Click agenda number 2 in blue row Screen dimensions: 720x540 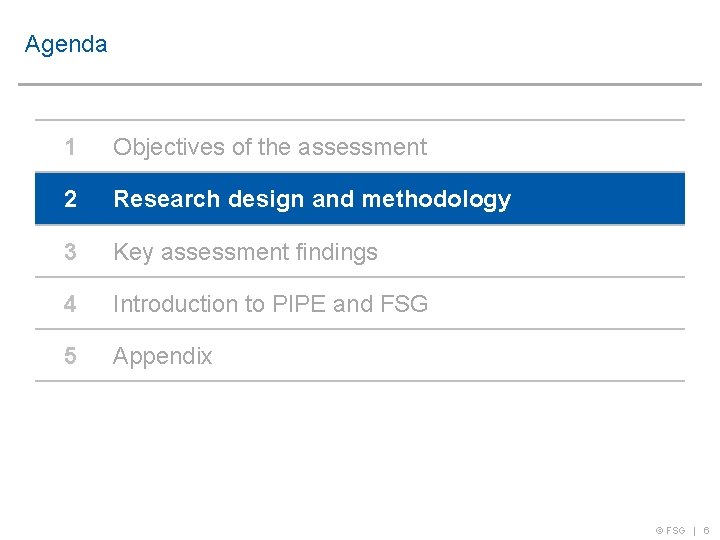click(70, 199)
